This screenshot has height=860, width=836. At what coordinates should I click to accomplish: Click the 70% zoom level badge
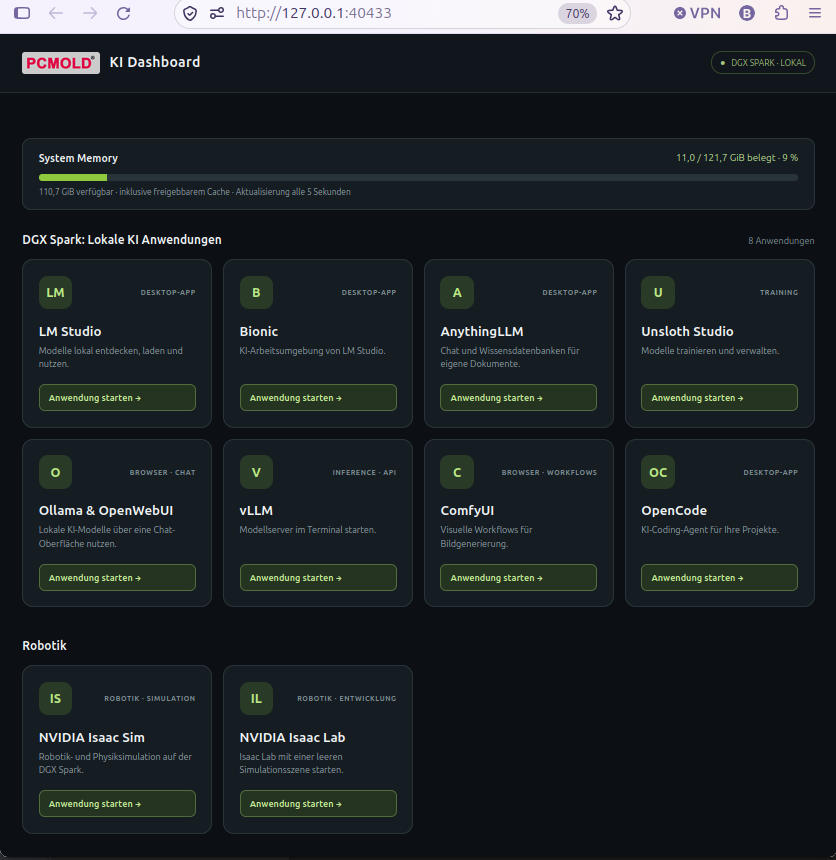pos(577,13)
